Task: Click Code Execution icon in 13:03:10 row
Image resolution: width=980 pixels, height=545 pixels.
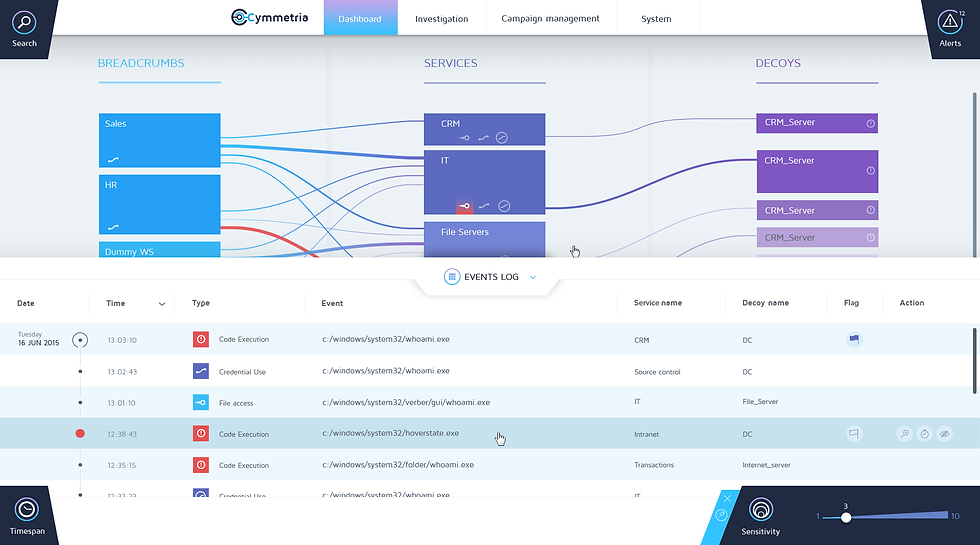Action: tap(201, 339)
